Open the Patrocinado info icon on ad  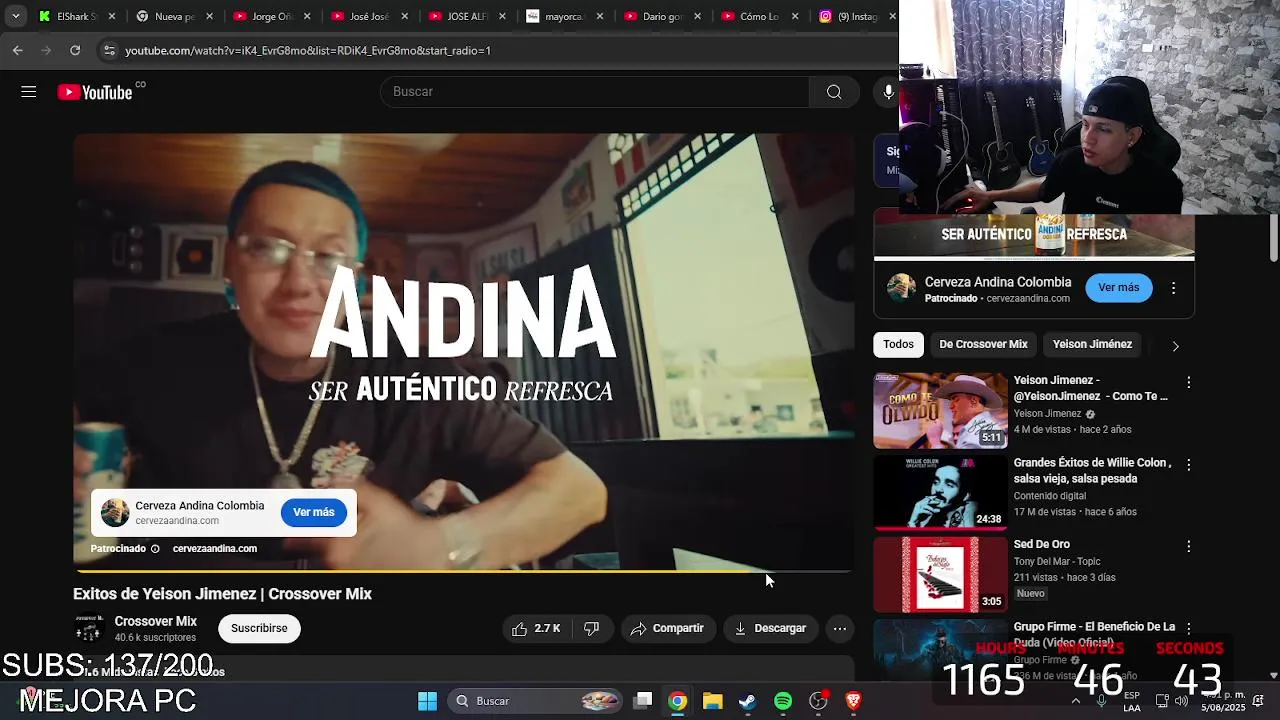click(155, 548)
